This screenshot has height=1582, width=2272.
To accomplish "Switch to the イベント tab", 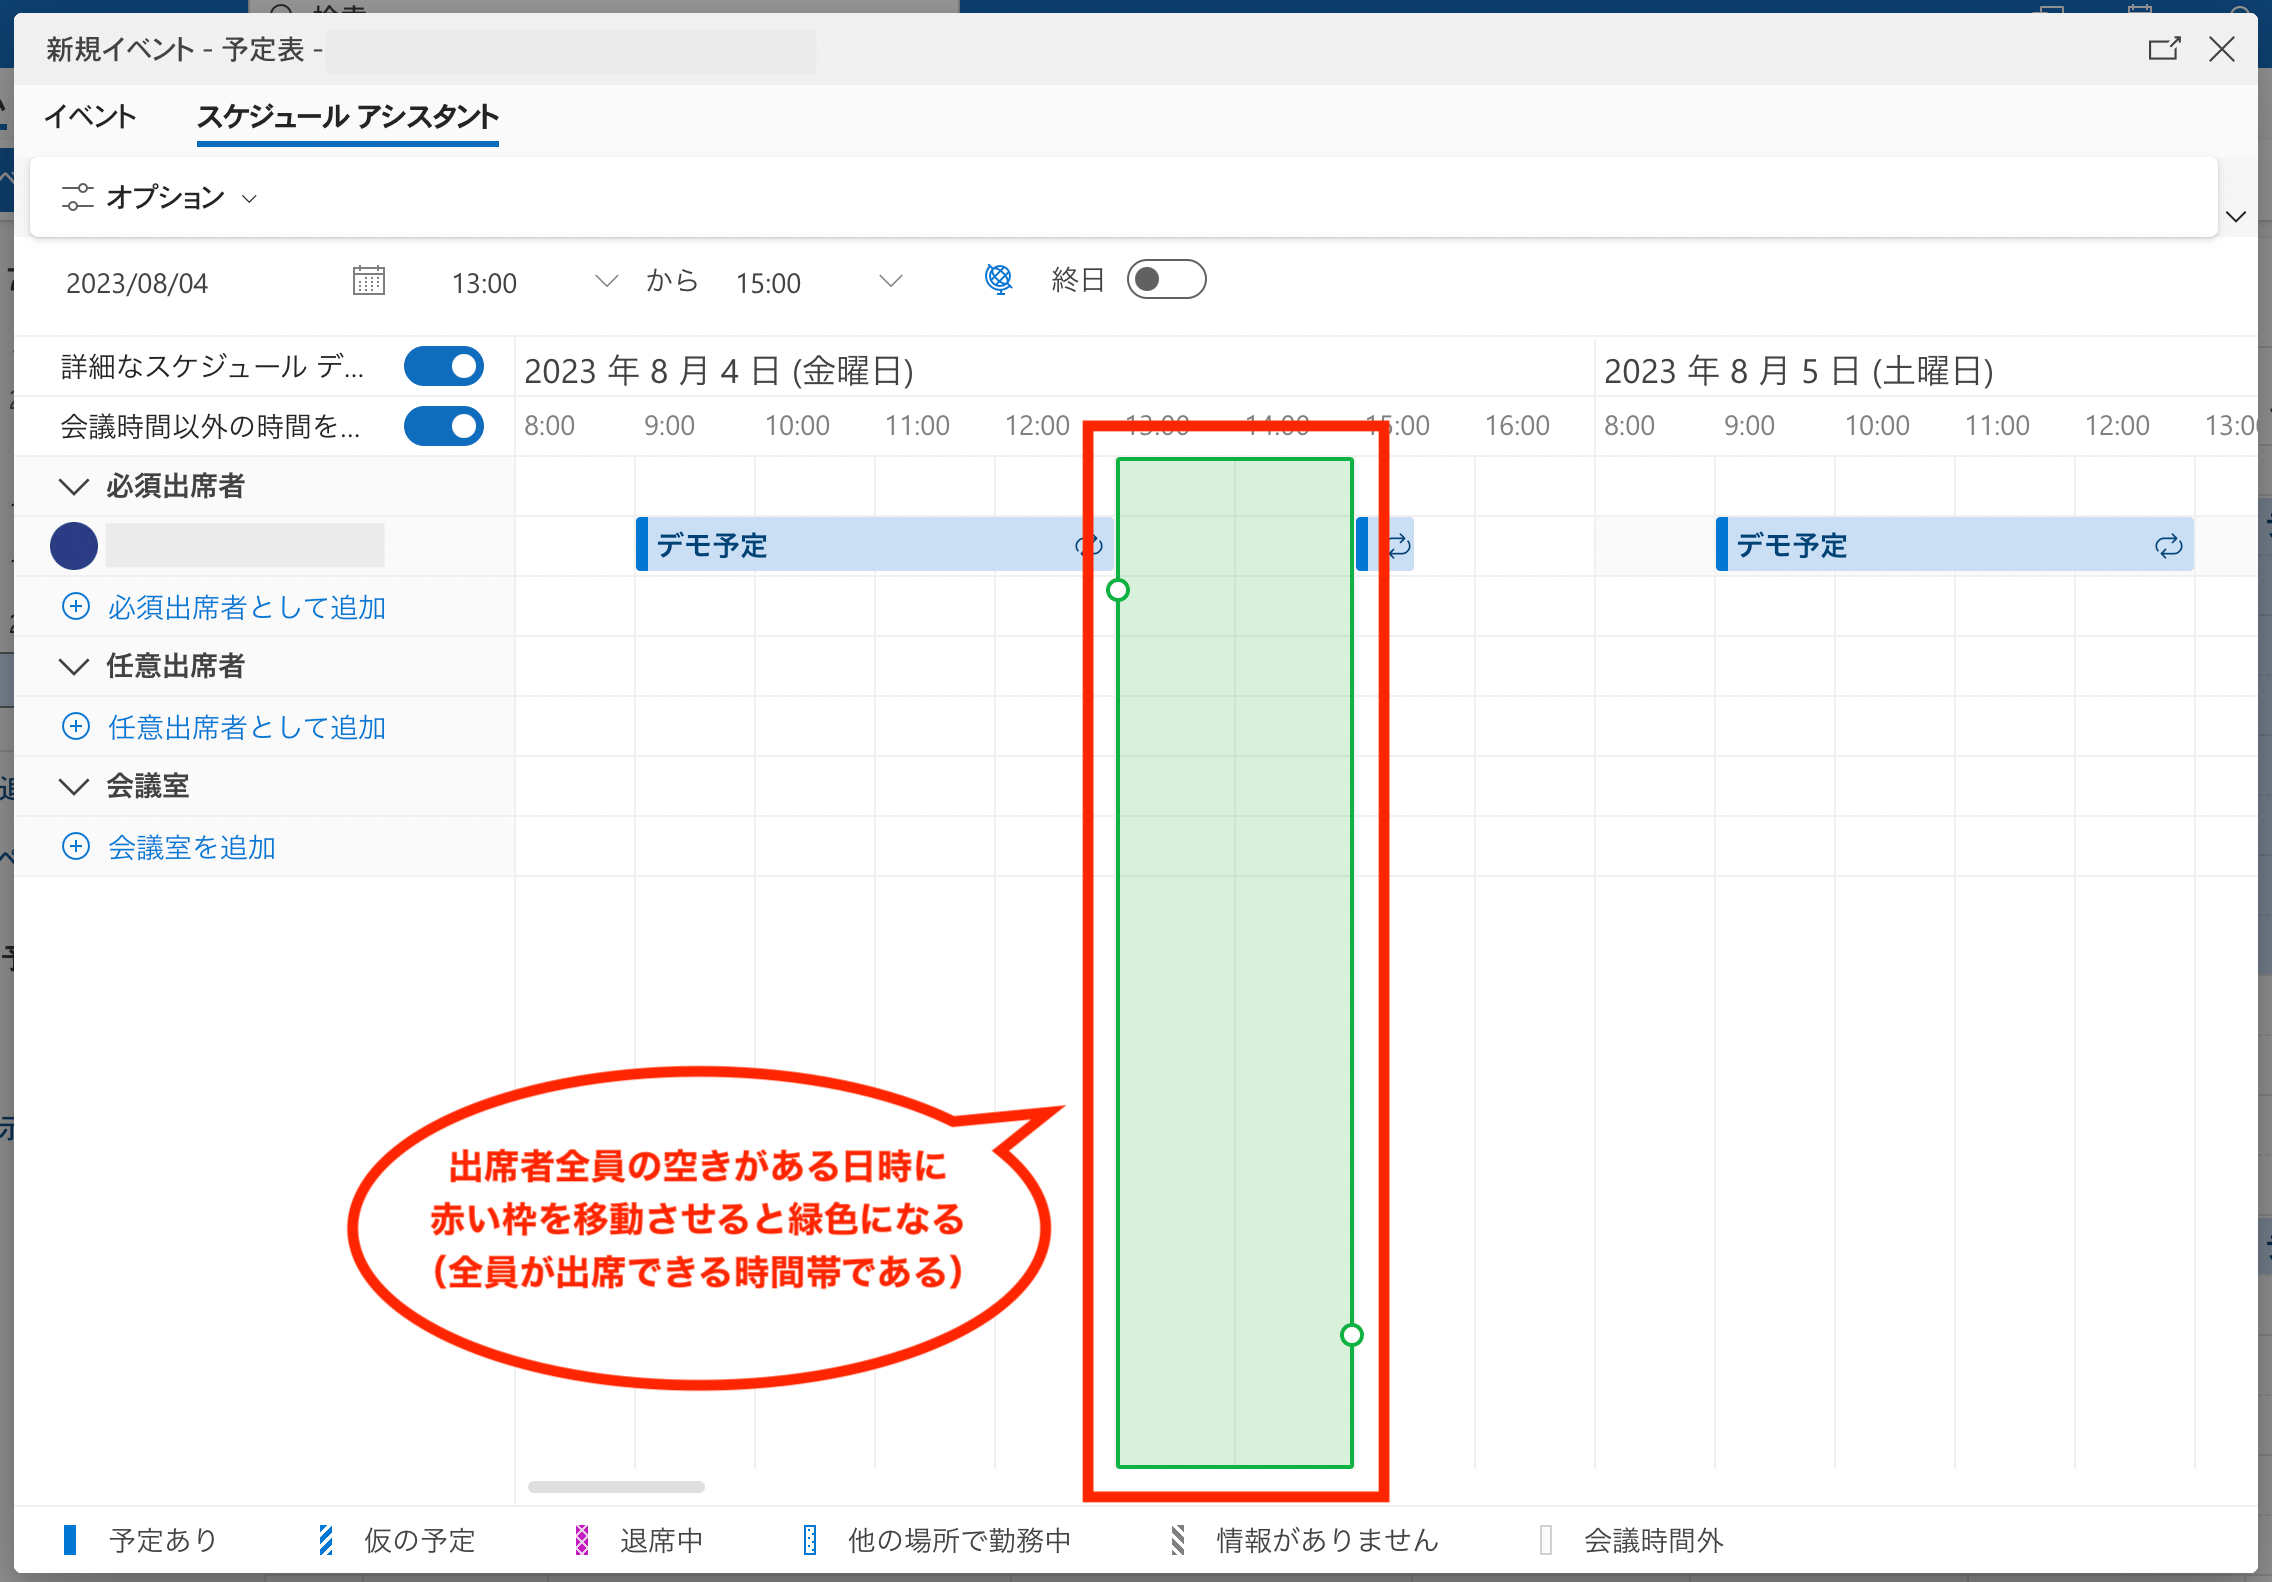I will (90, 117).
